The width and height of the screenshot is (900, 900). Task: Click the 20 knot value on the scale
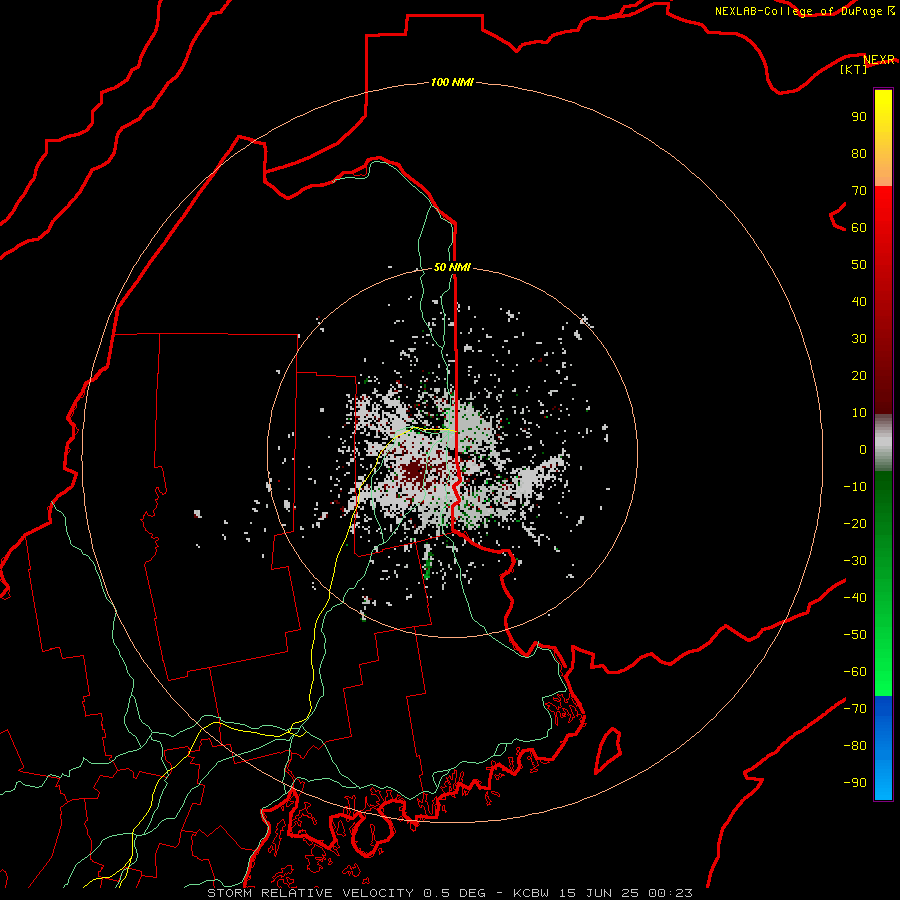click(x=859, y=375)
